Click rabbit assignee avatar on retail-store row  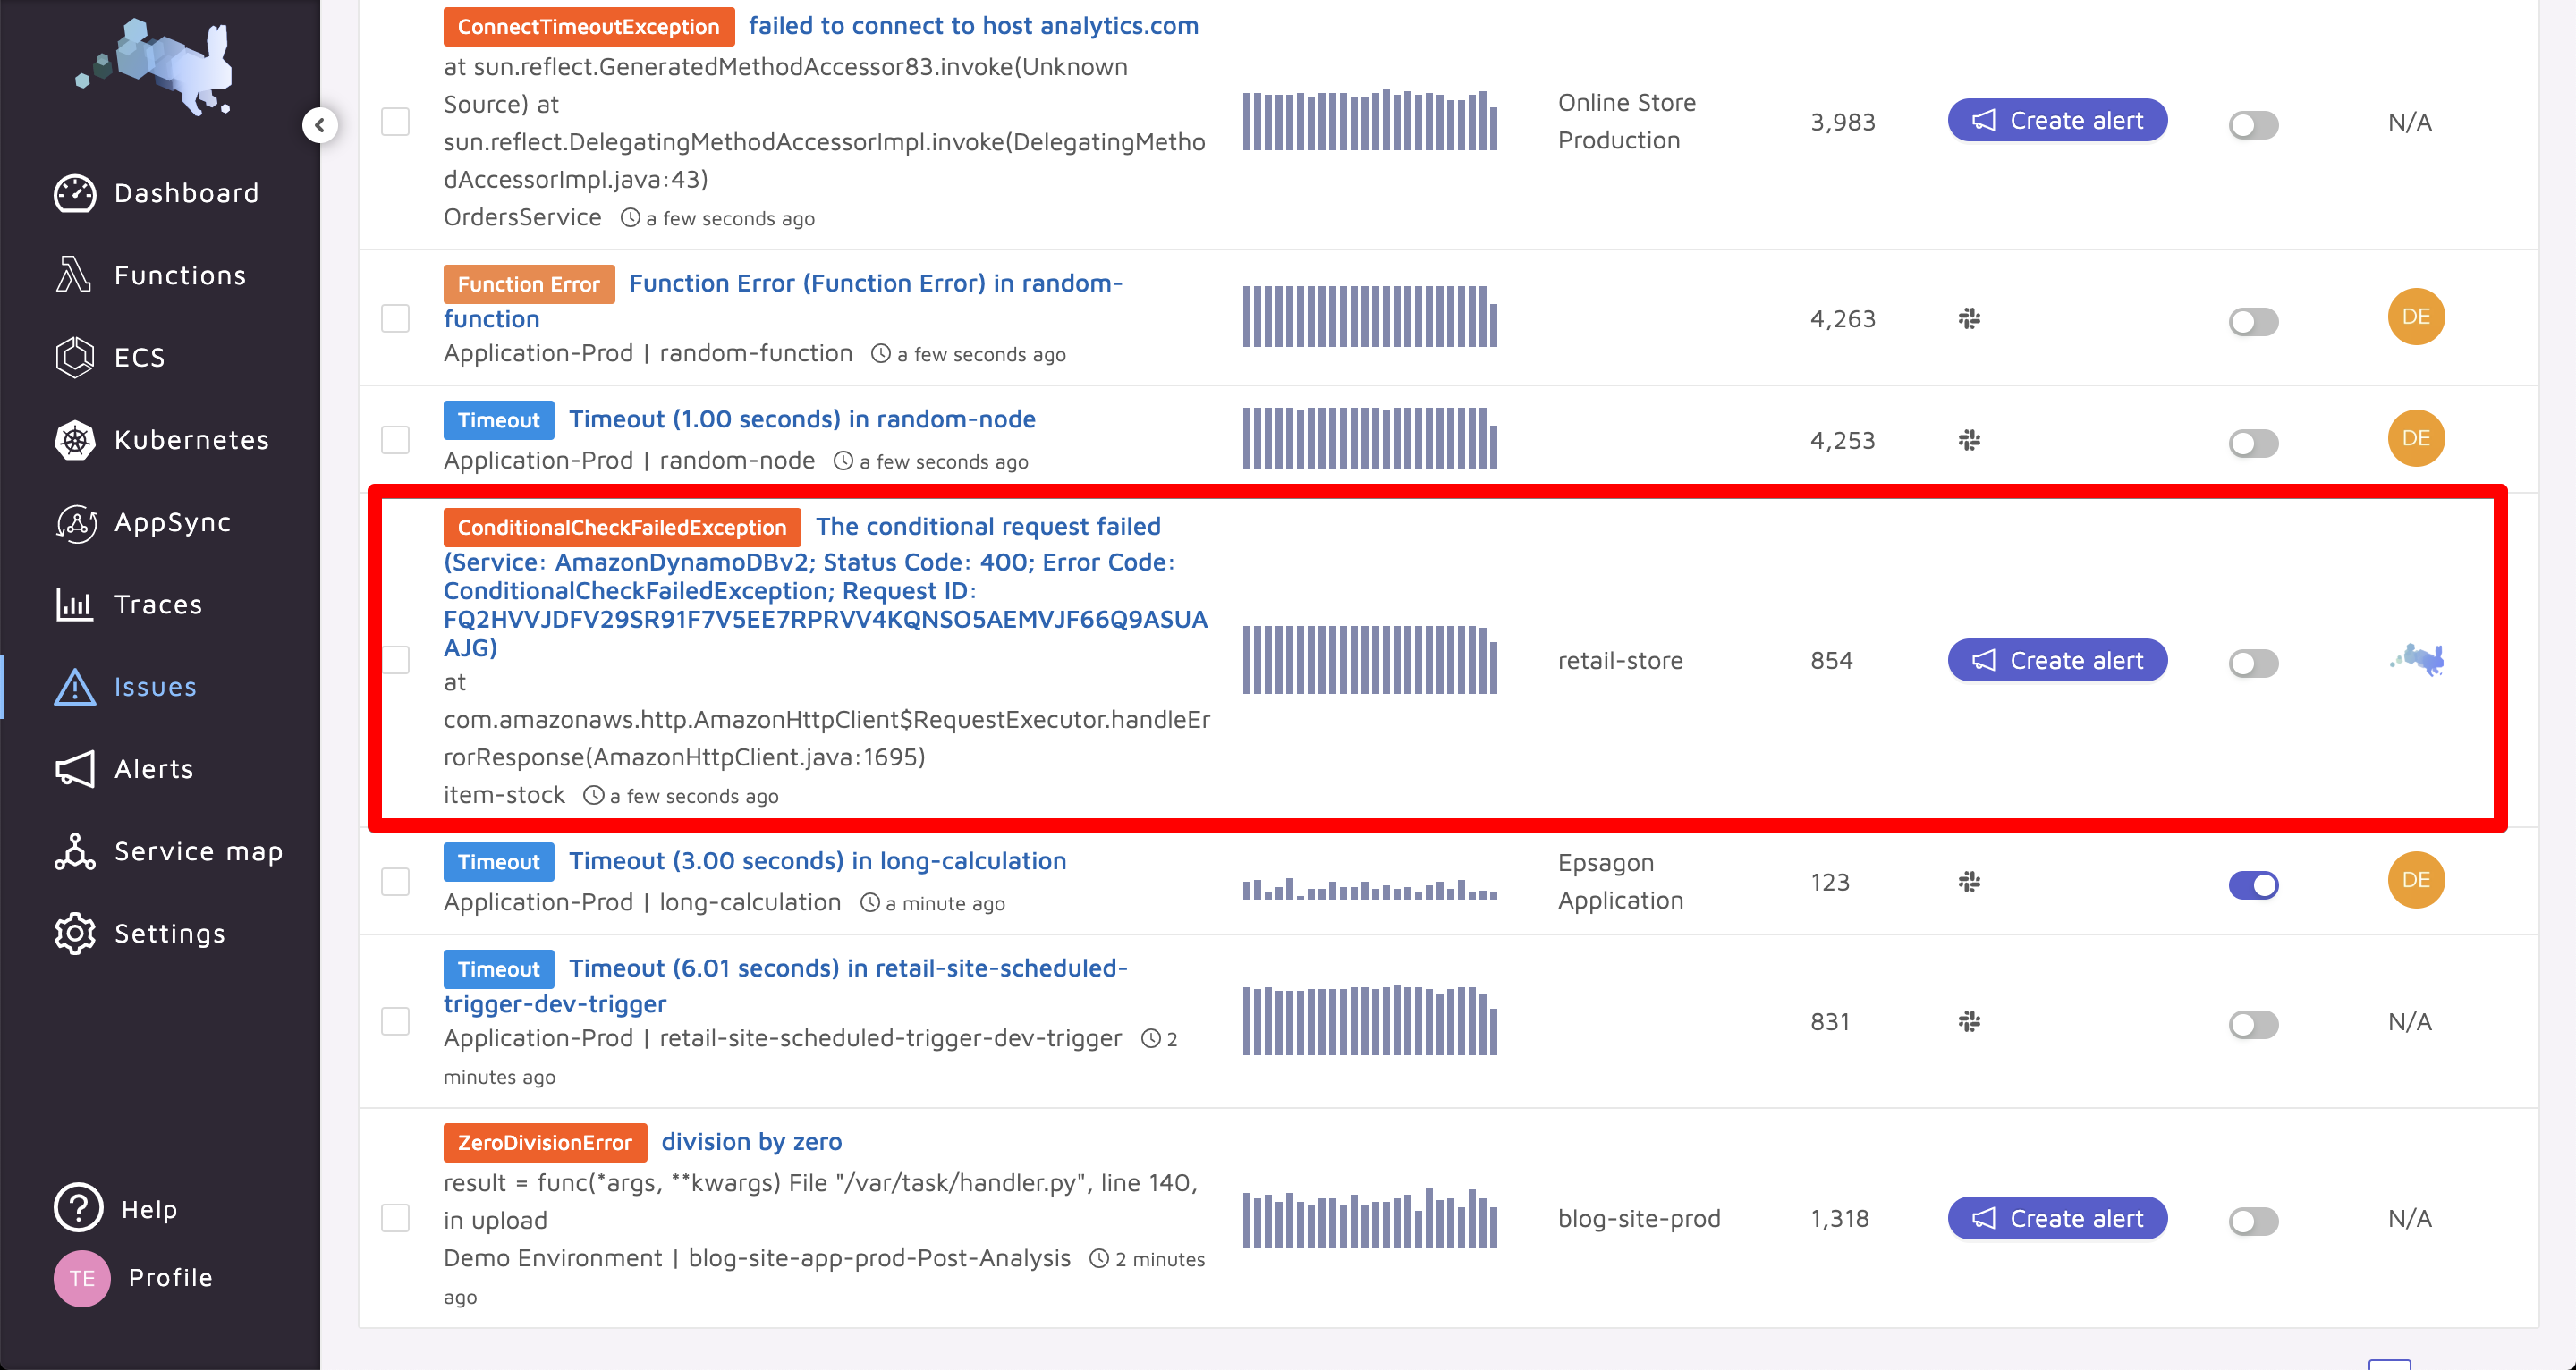click(x=2417, y=660)
